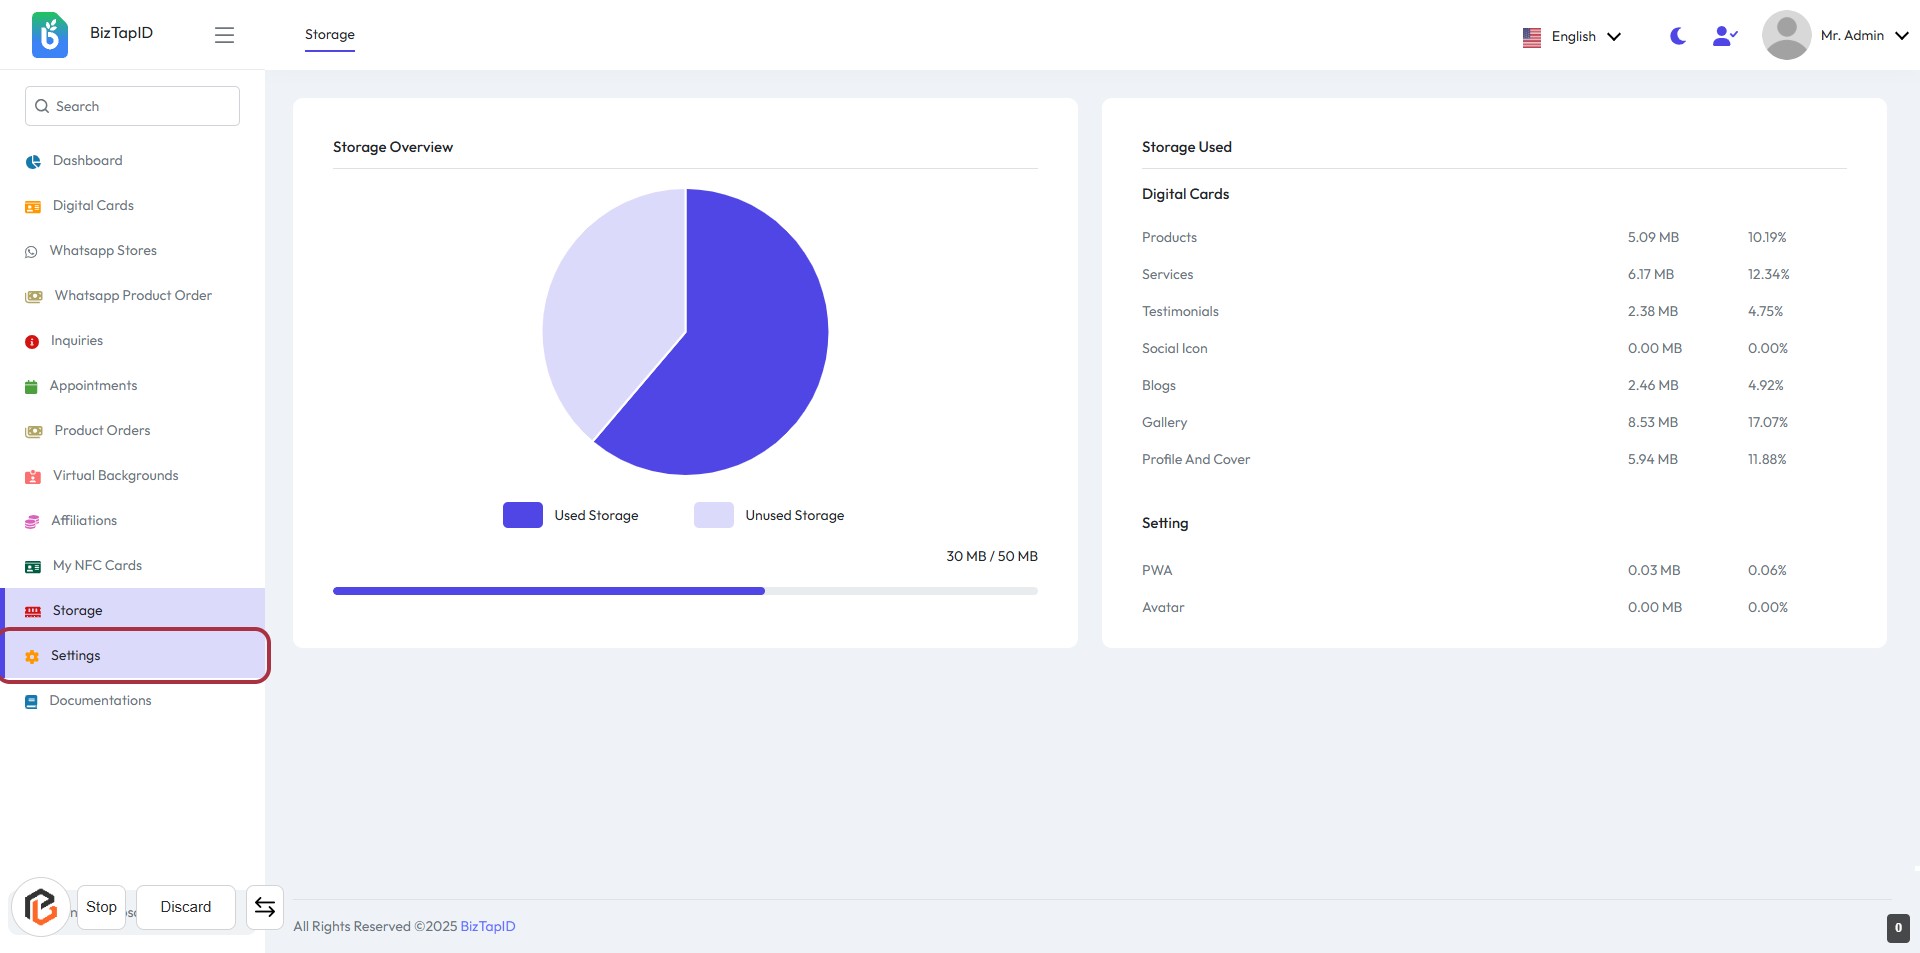1920x953 pixels.
Task: Click the Virtual Backgrounds icon
Action: pos(33,477)
